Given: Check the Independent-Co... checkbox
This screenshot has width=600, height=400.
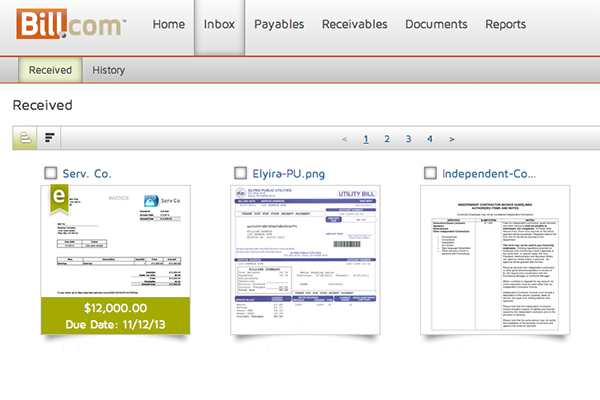Looking at the screenshot, I should click(430, 173).
